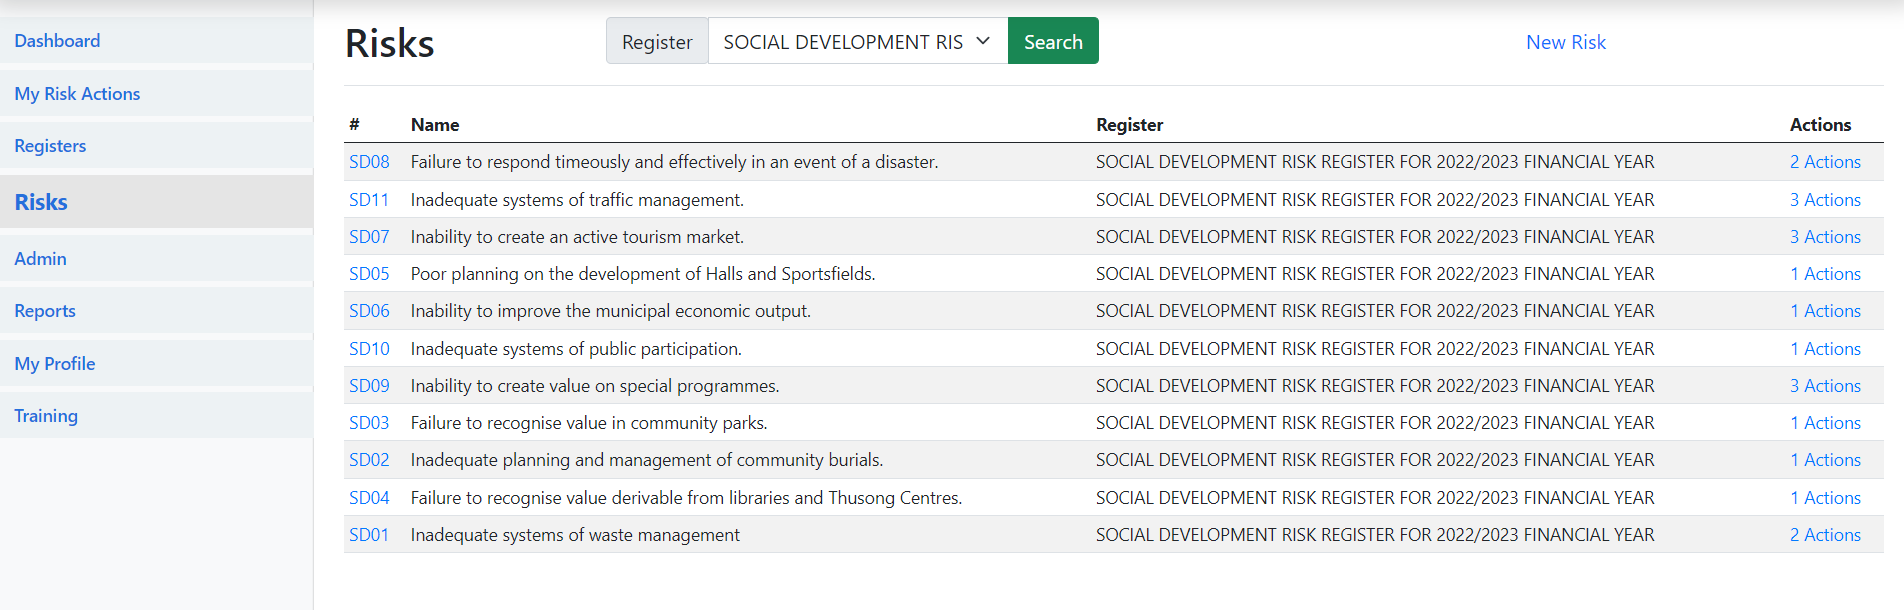Viewport: 1904px width, 610px height.
Task: Click the green Search button
Action: pos(1053,42)
